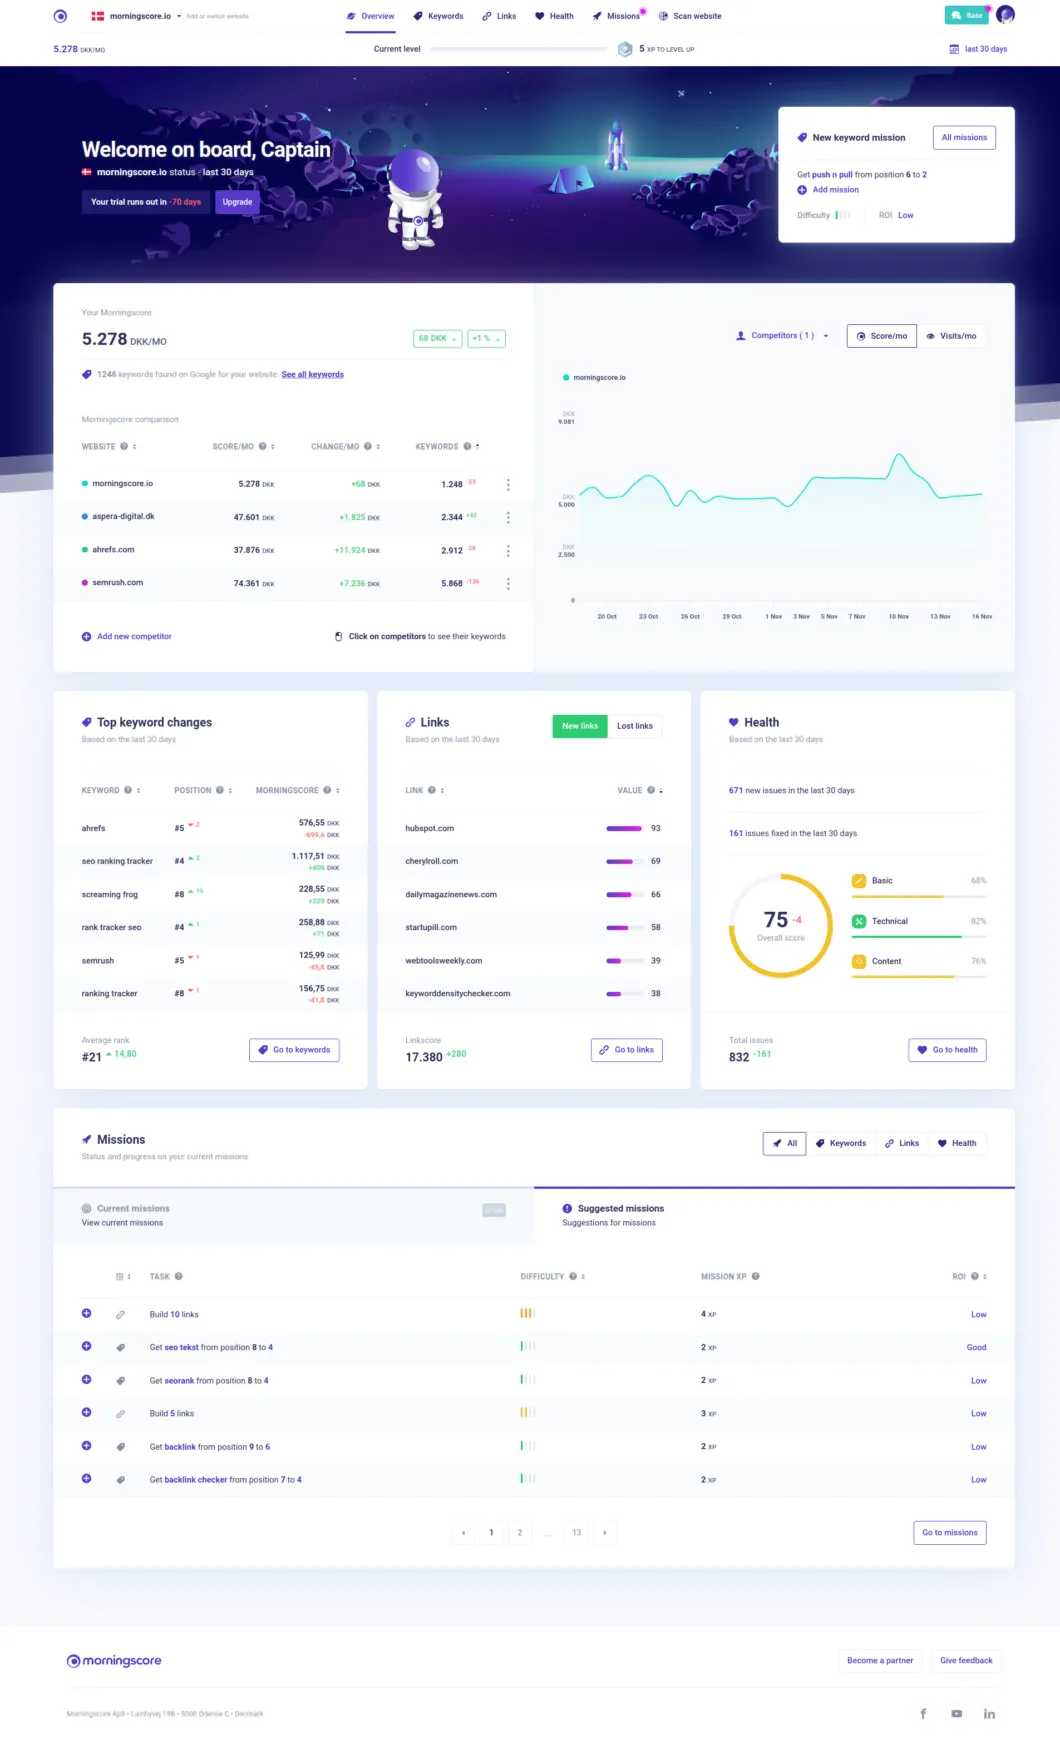Click the plus icon beside Build 10 links
Viewport: 1060px width, 1749px height.
pos(86,1314)
